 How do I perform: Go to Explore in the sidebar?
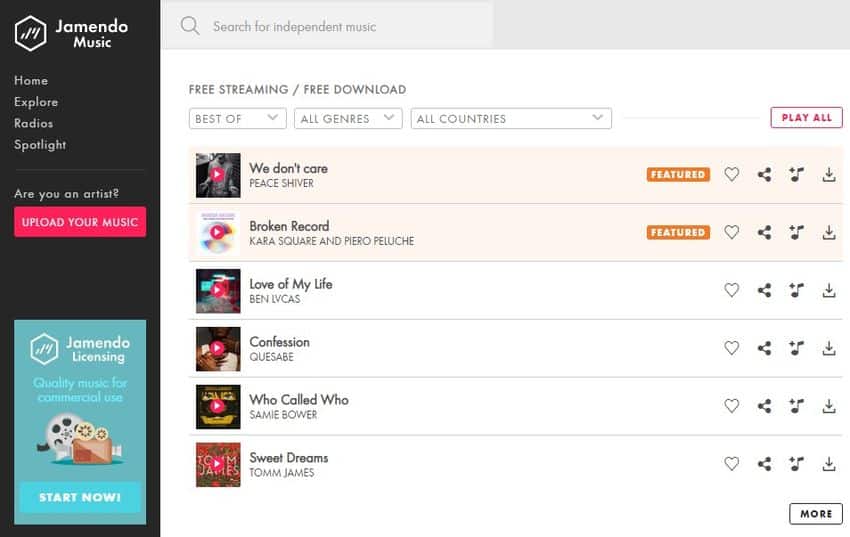[x=36, y=102]
